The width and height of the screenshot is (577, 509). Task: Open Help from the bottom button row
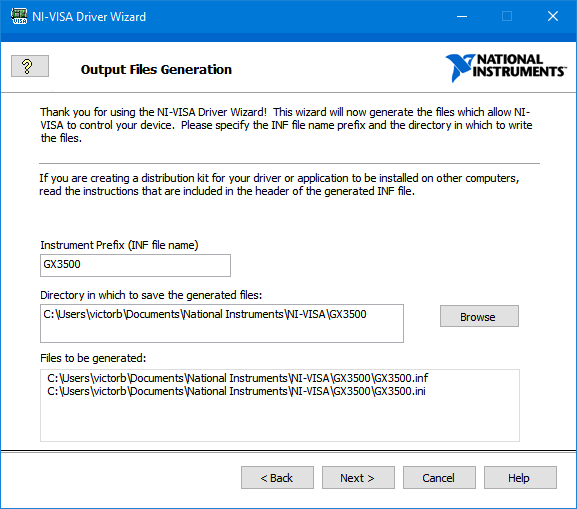(x=520, y=478)
